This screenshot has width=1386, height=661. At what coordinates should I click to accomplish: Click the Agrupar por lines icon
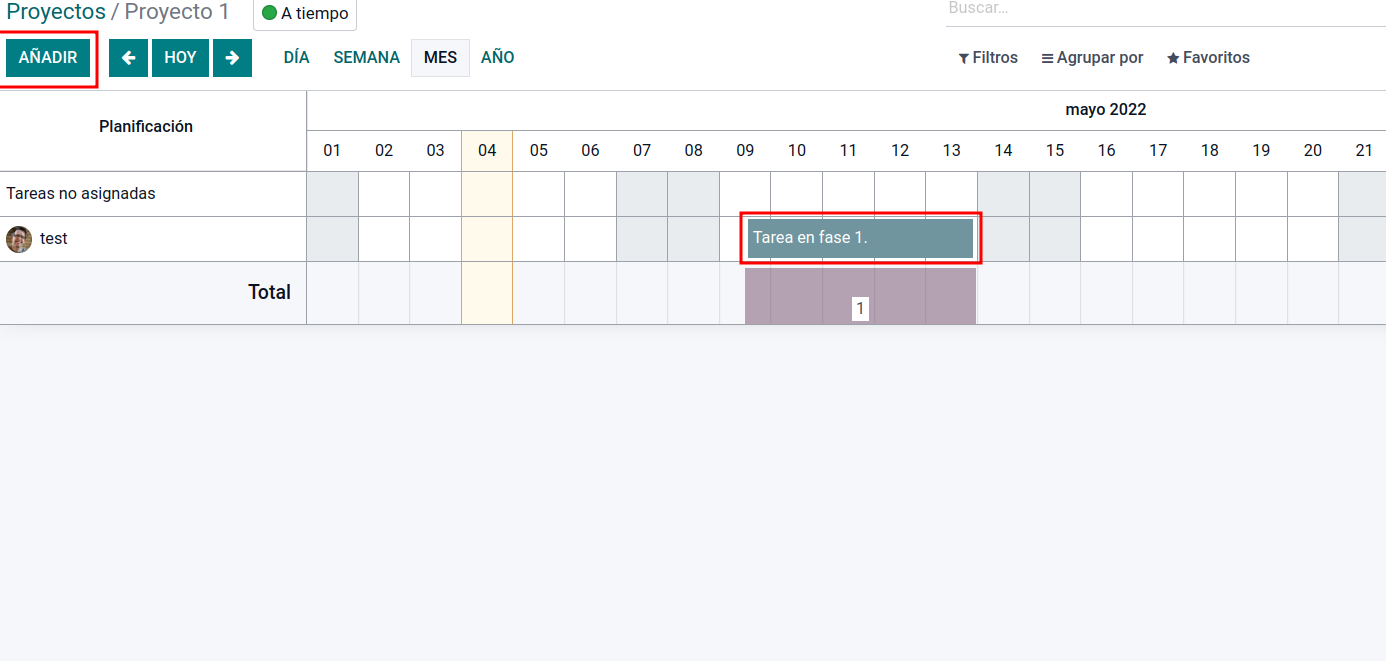[x=1047, y=58]
